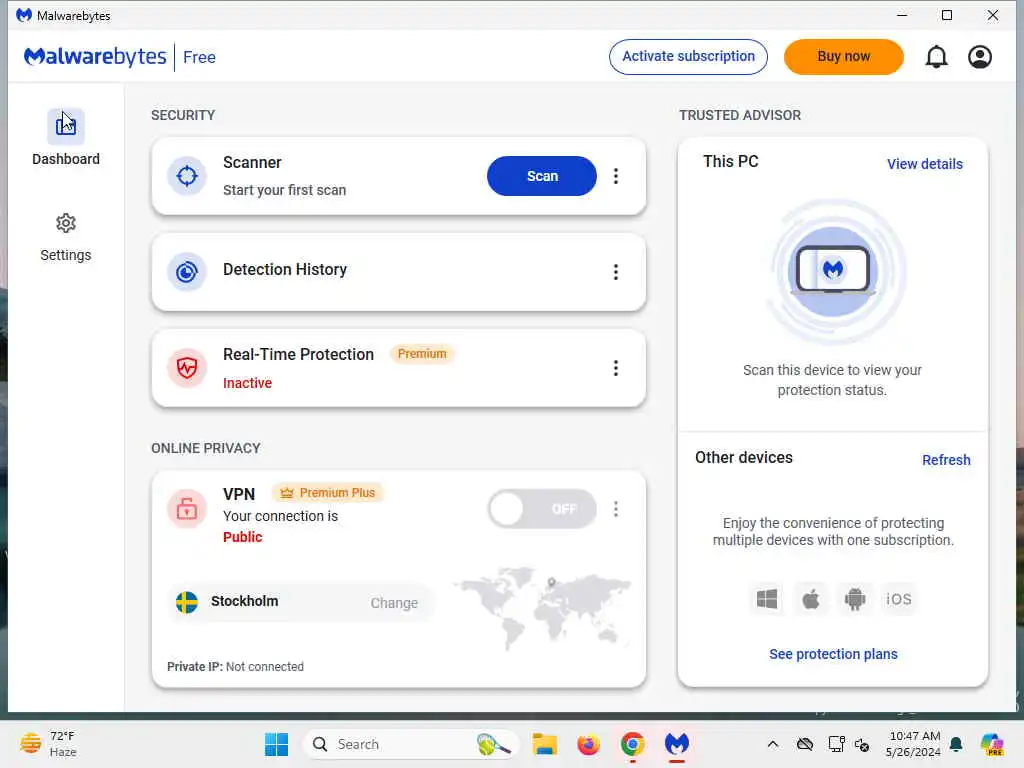Click the Stockholm location name
Viewport: 1024px width, 768px height.
[x=244, y=601]
